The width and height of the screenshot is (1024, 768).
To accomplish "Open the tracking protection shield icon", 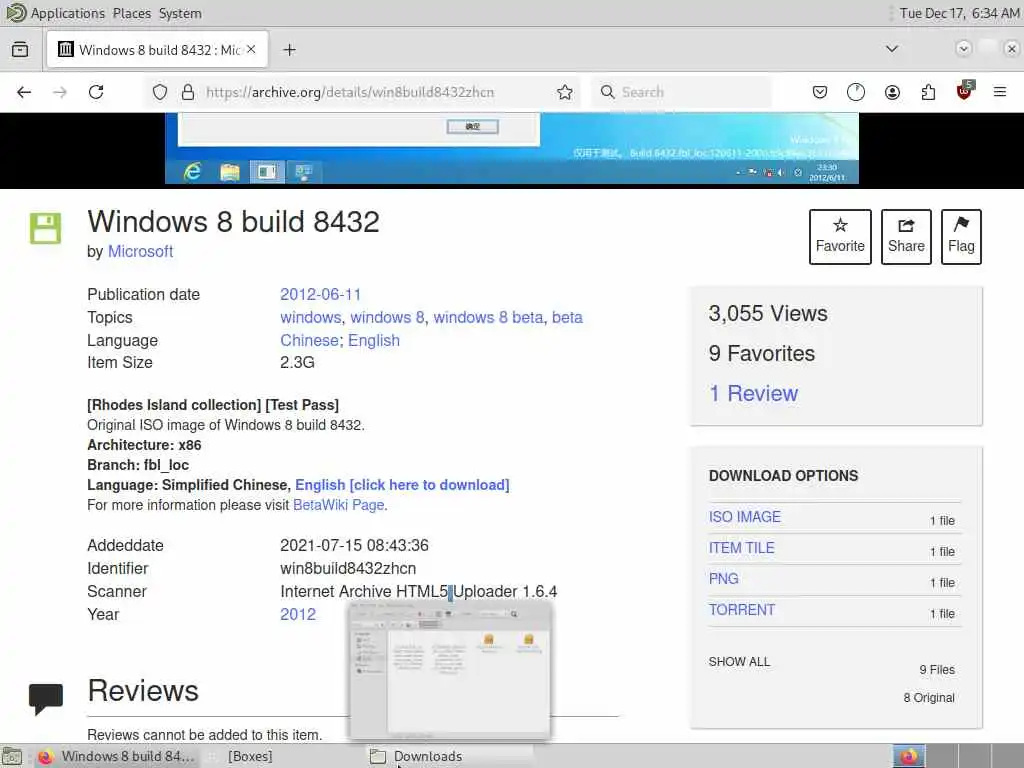I will click(160, 92).
